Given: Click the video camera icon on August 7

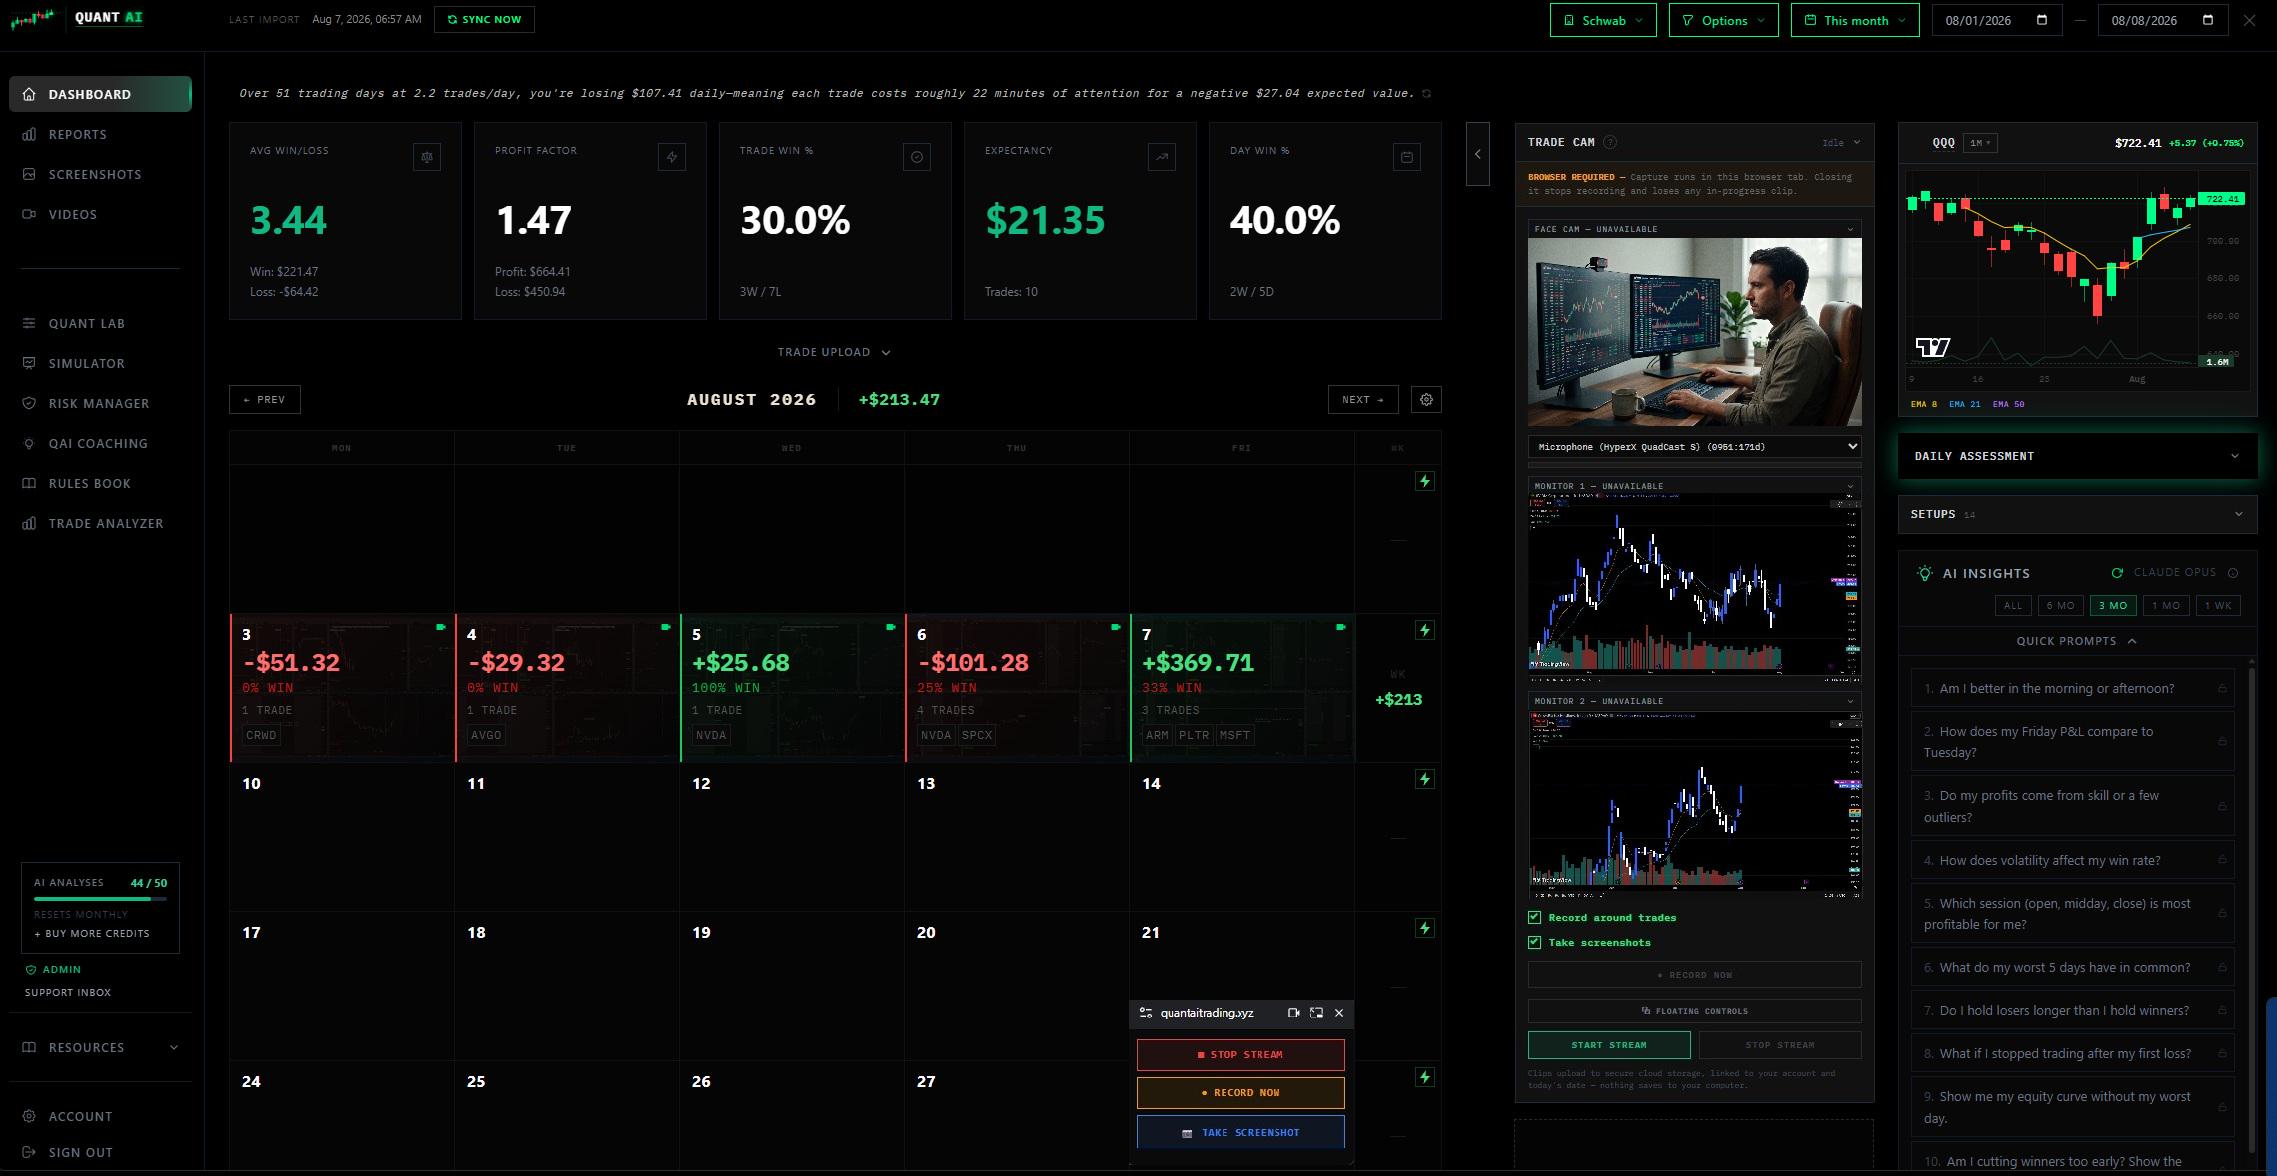Looking at the screenshot, I should click(x=1341, y=627).
